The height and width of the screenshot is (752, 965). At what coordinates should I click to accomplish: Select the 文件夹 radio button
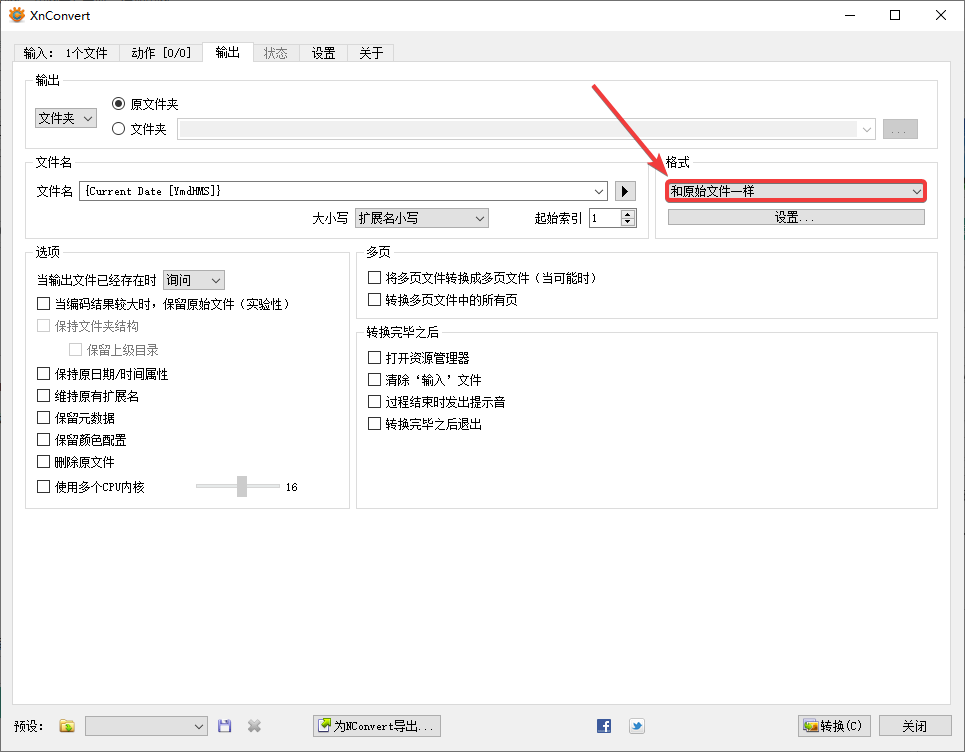coord(120,127)
